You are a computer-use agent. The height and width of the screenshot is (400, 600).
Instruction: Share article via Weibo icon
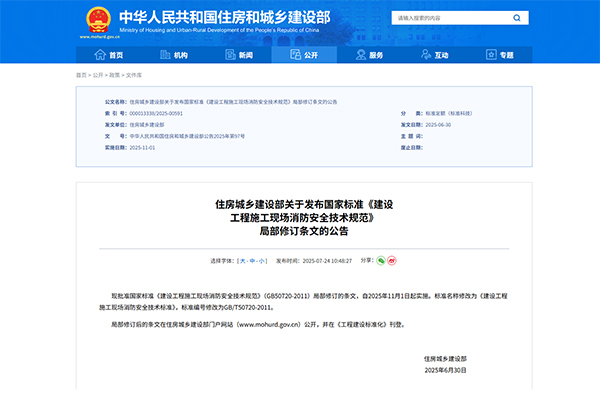point(393,260)
